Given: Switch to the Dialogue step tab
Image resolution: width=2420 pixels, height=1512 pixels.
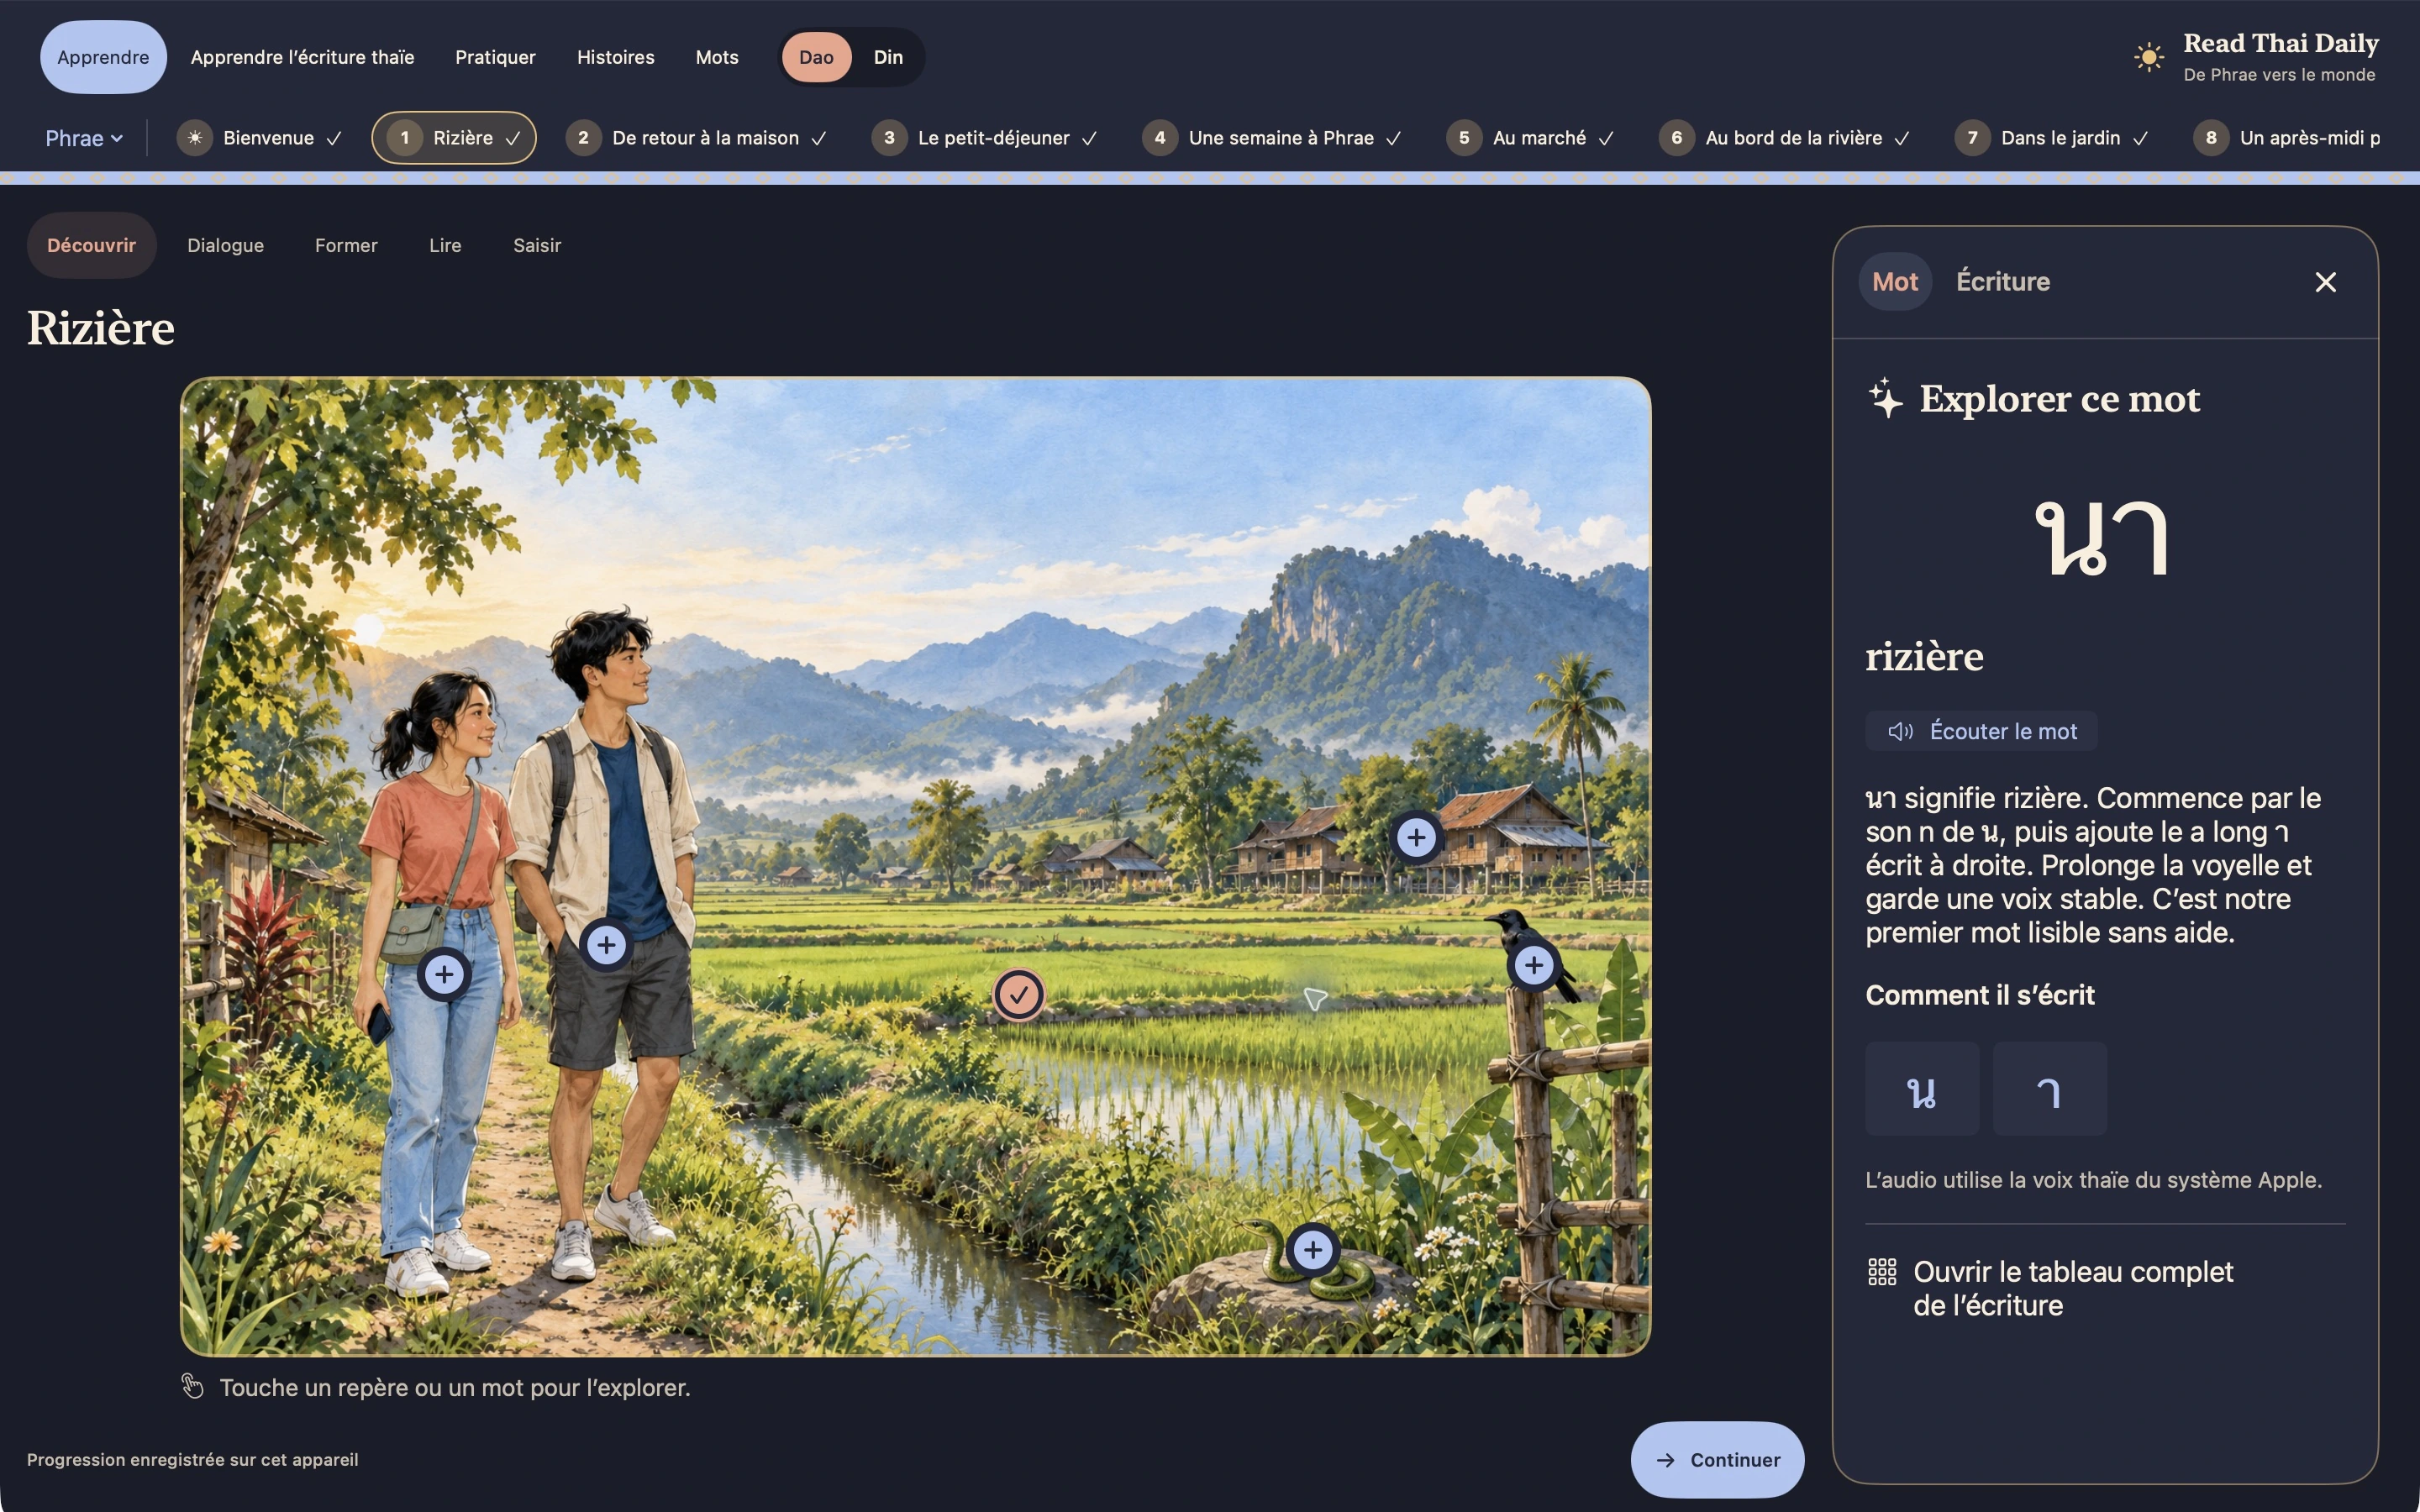Looking at the screenshot, I should (x=225, y=245).
